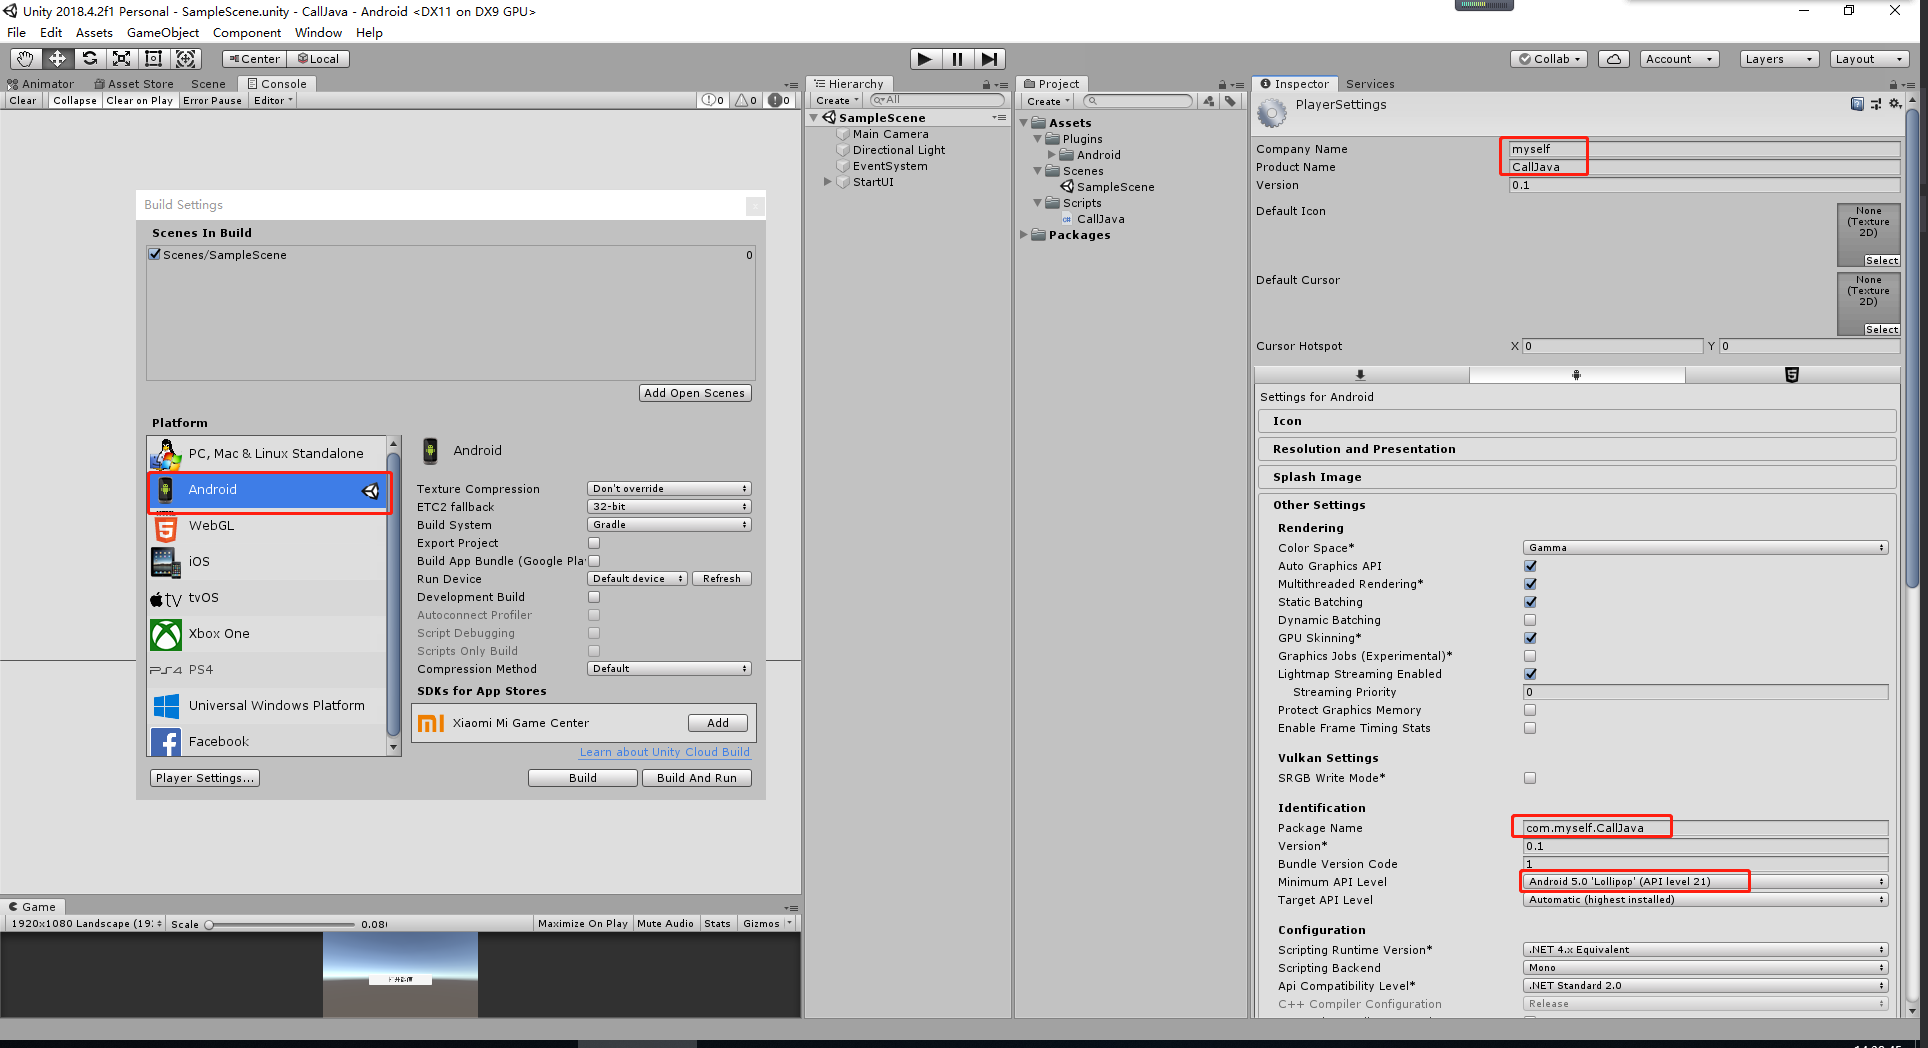The height and width of the screenshot is (1048, 1928).
Task: Enable the Development Build checkbox
Action: [594, 596]
